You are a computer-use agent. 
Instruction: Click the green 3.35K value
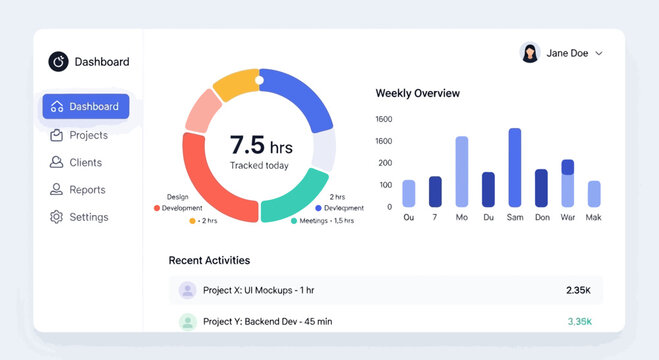click(x=580, y=321)
